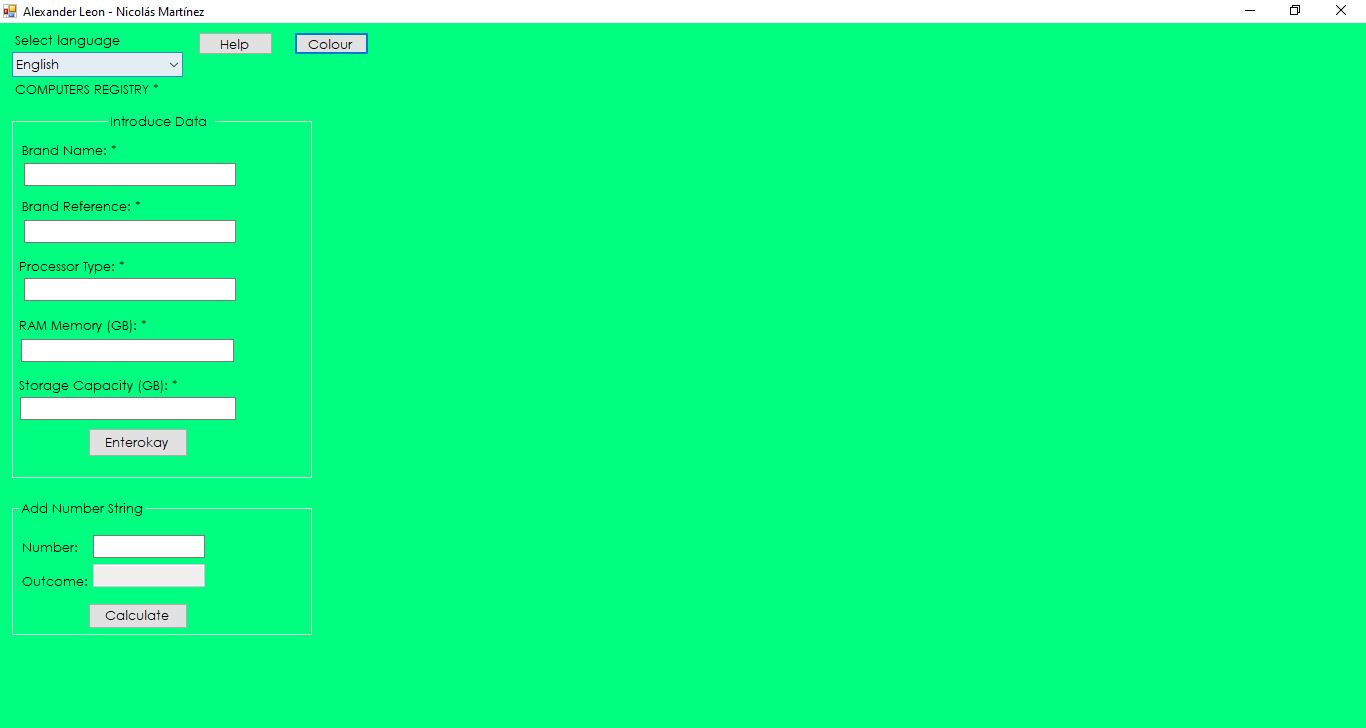Click the Introduce Data group title
This screenshot has height=728, width=1366.
[157, 121]
